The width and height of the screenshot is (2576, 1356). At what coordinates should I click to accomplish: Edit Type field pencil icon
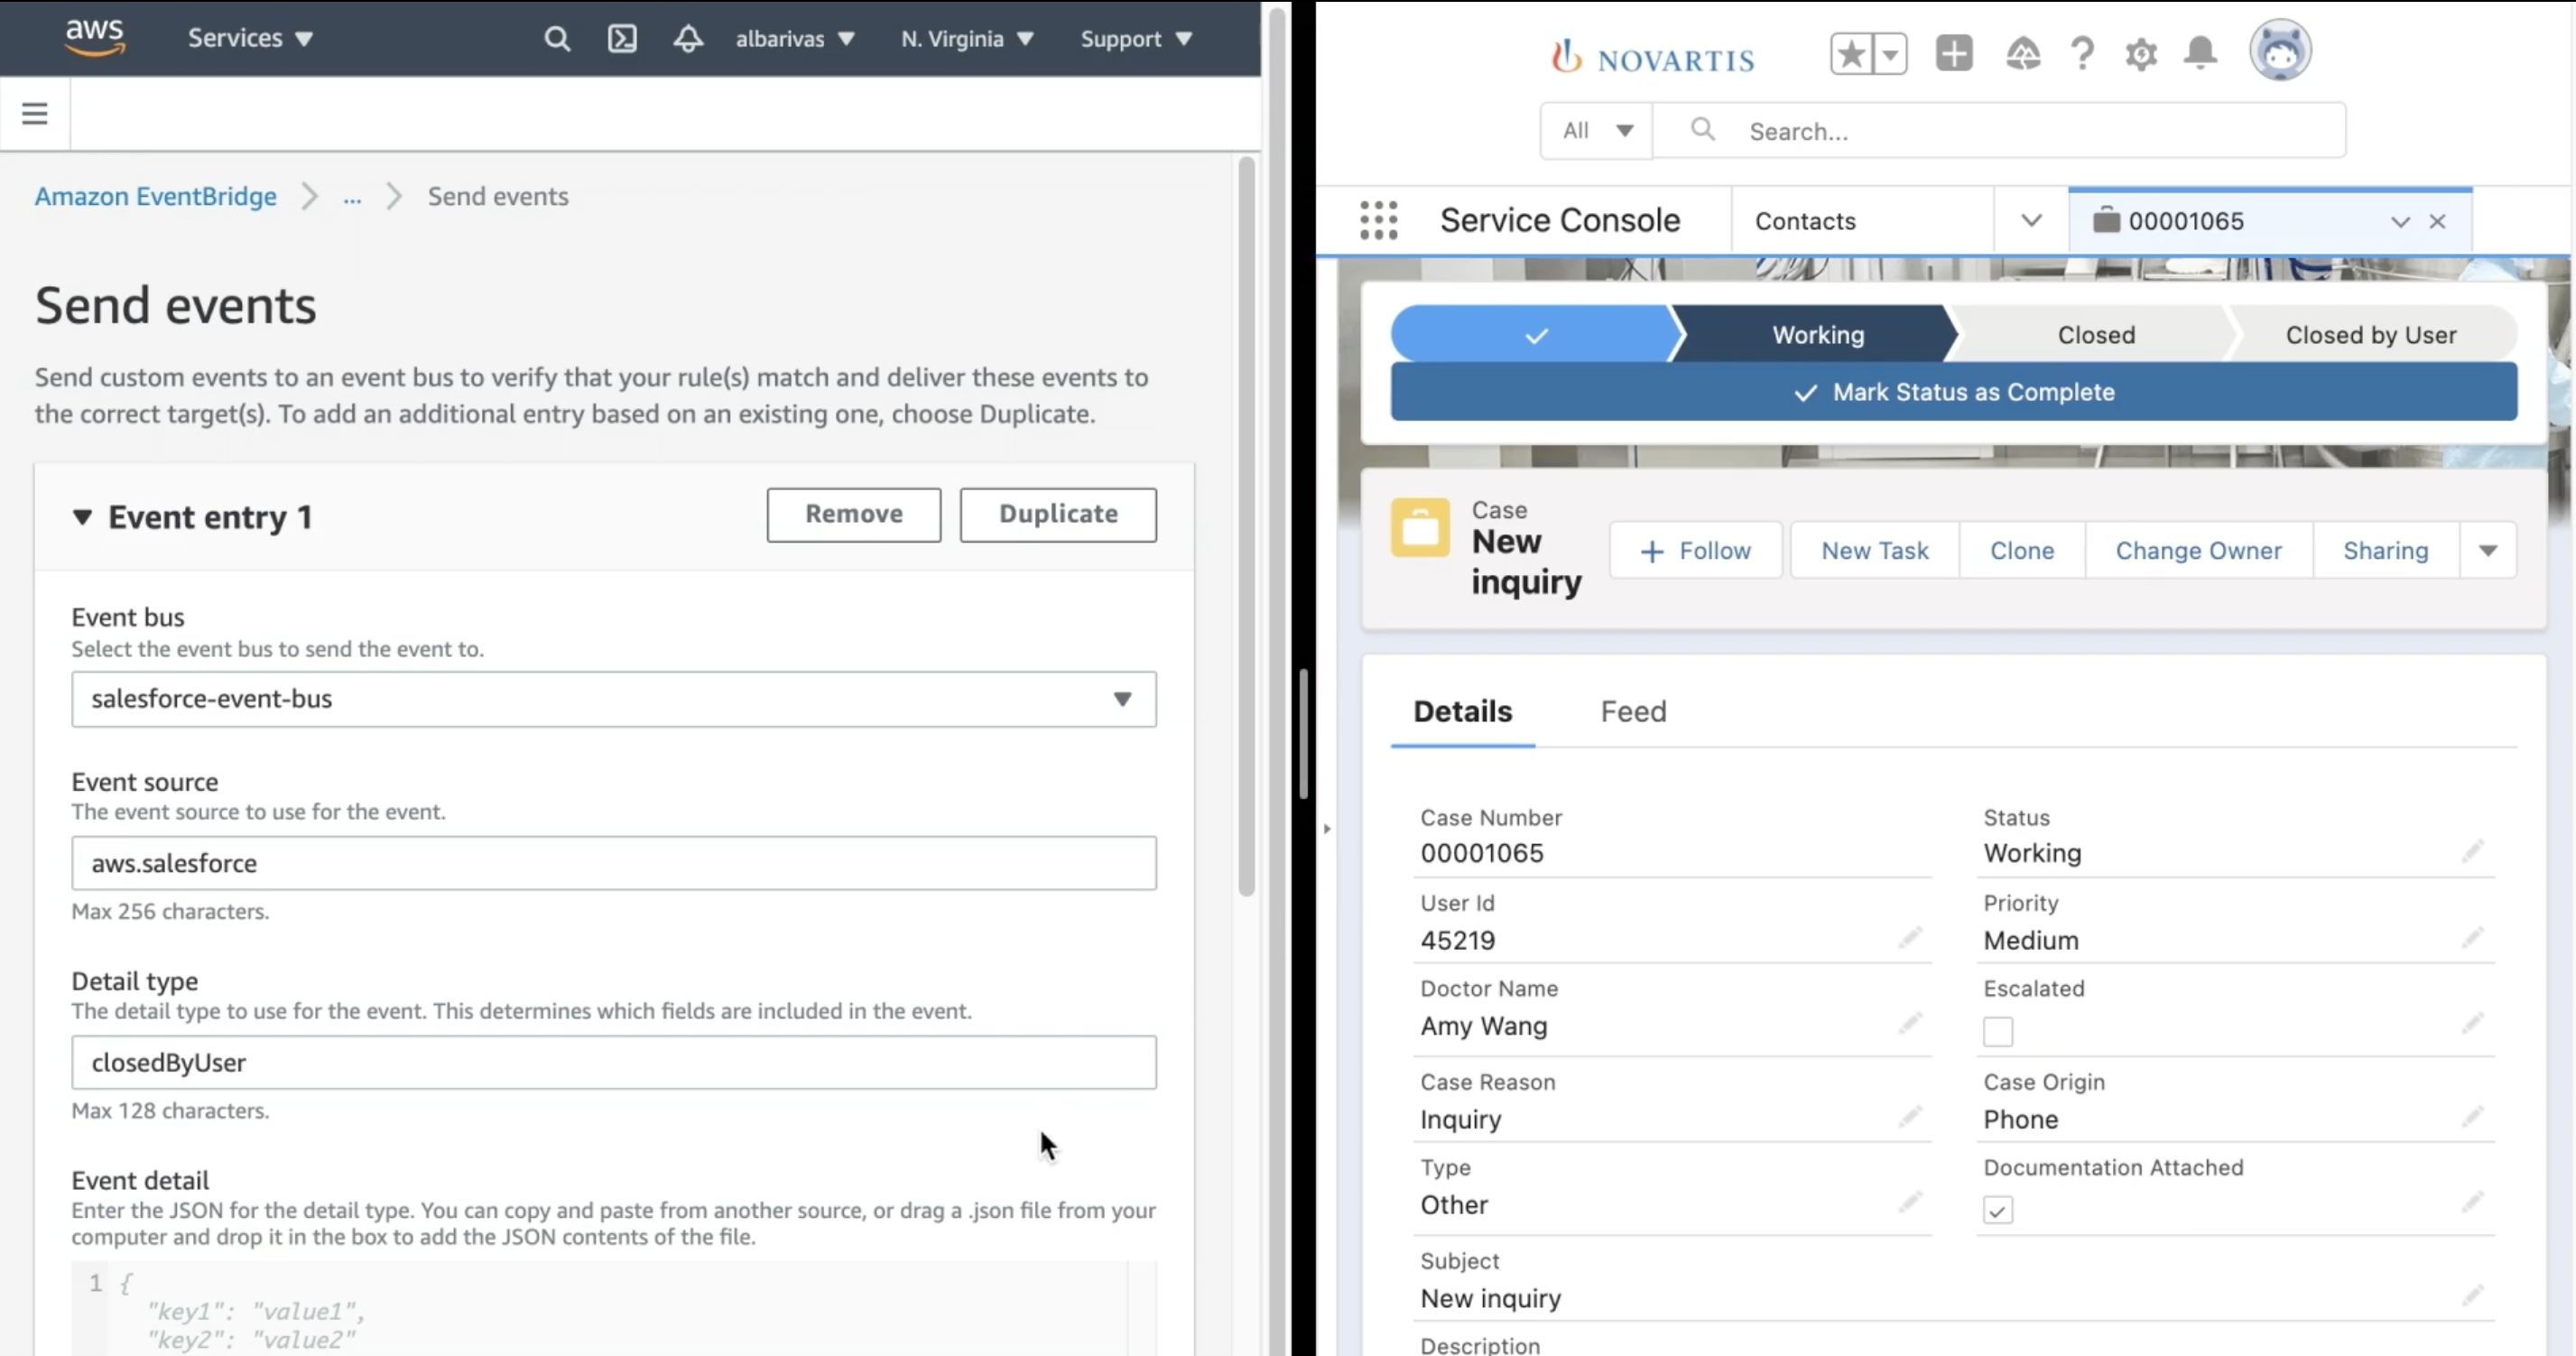[x=1910, y=1202]
